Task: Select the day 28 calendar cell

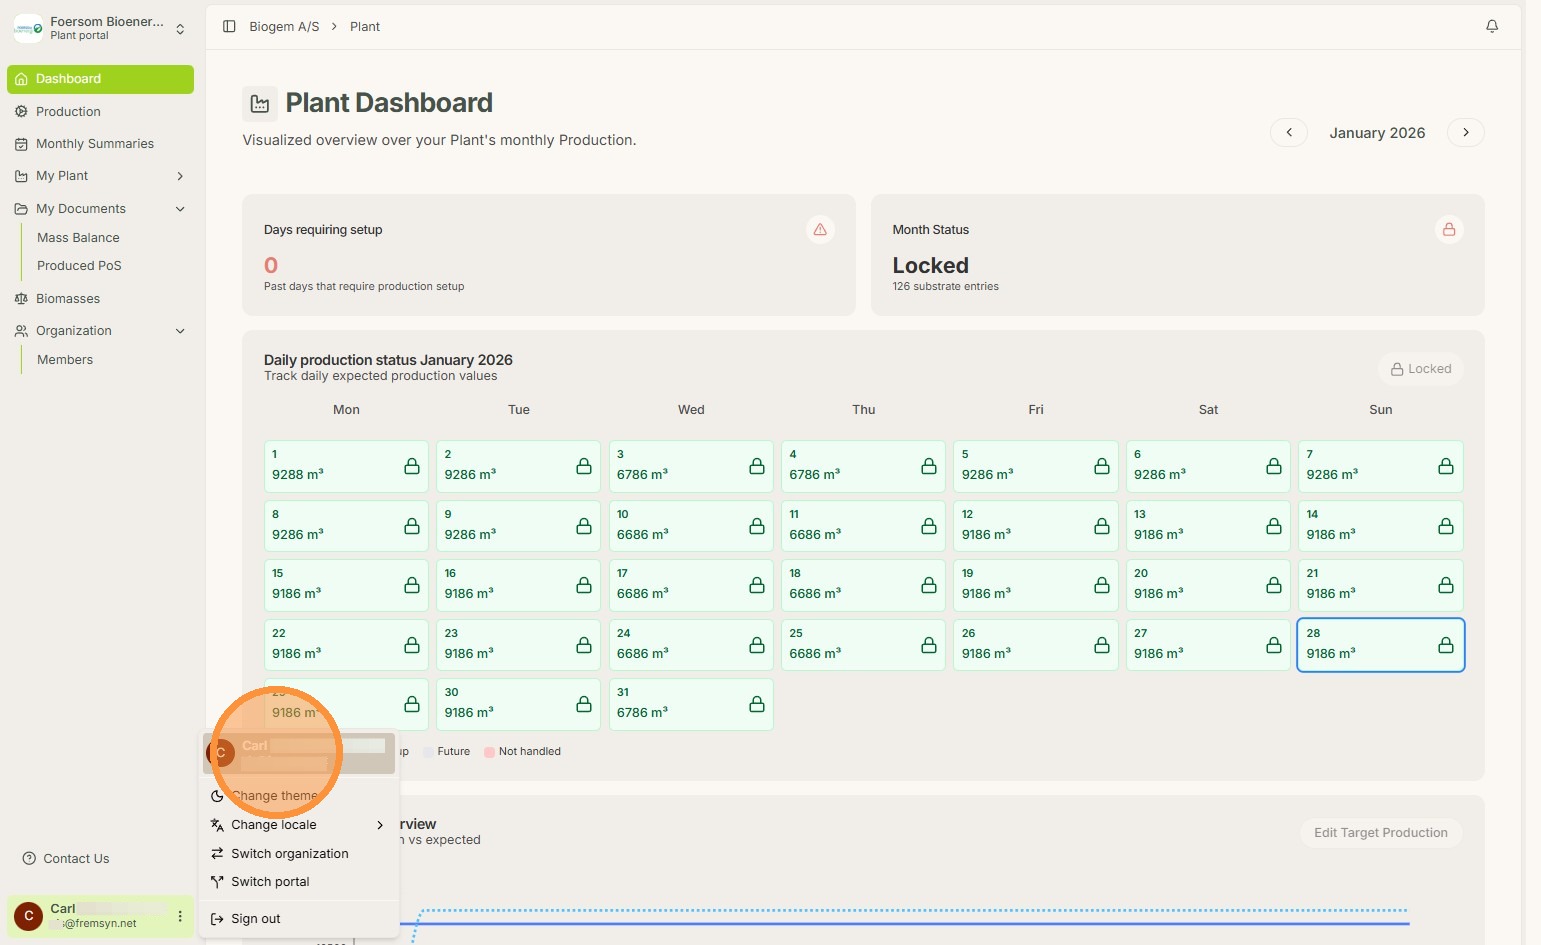Action: coord(1380,645)
